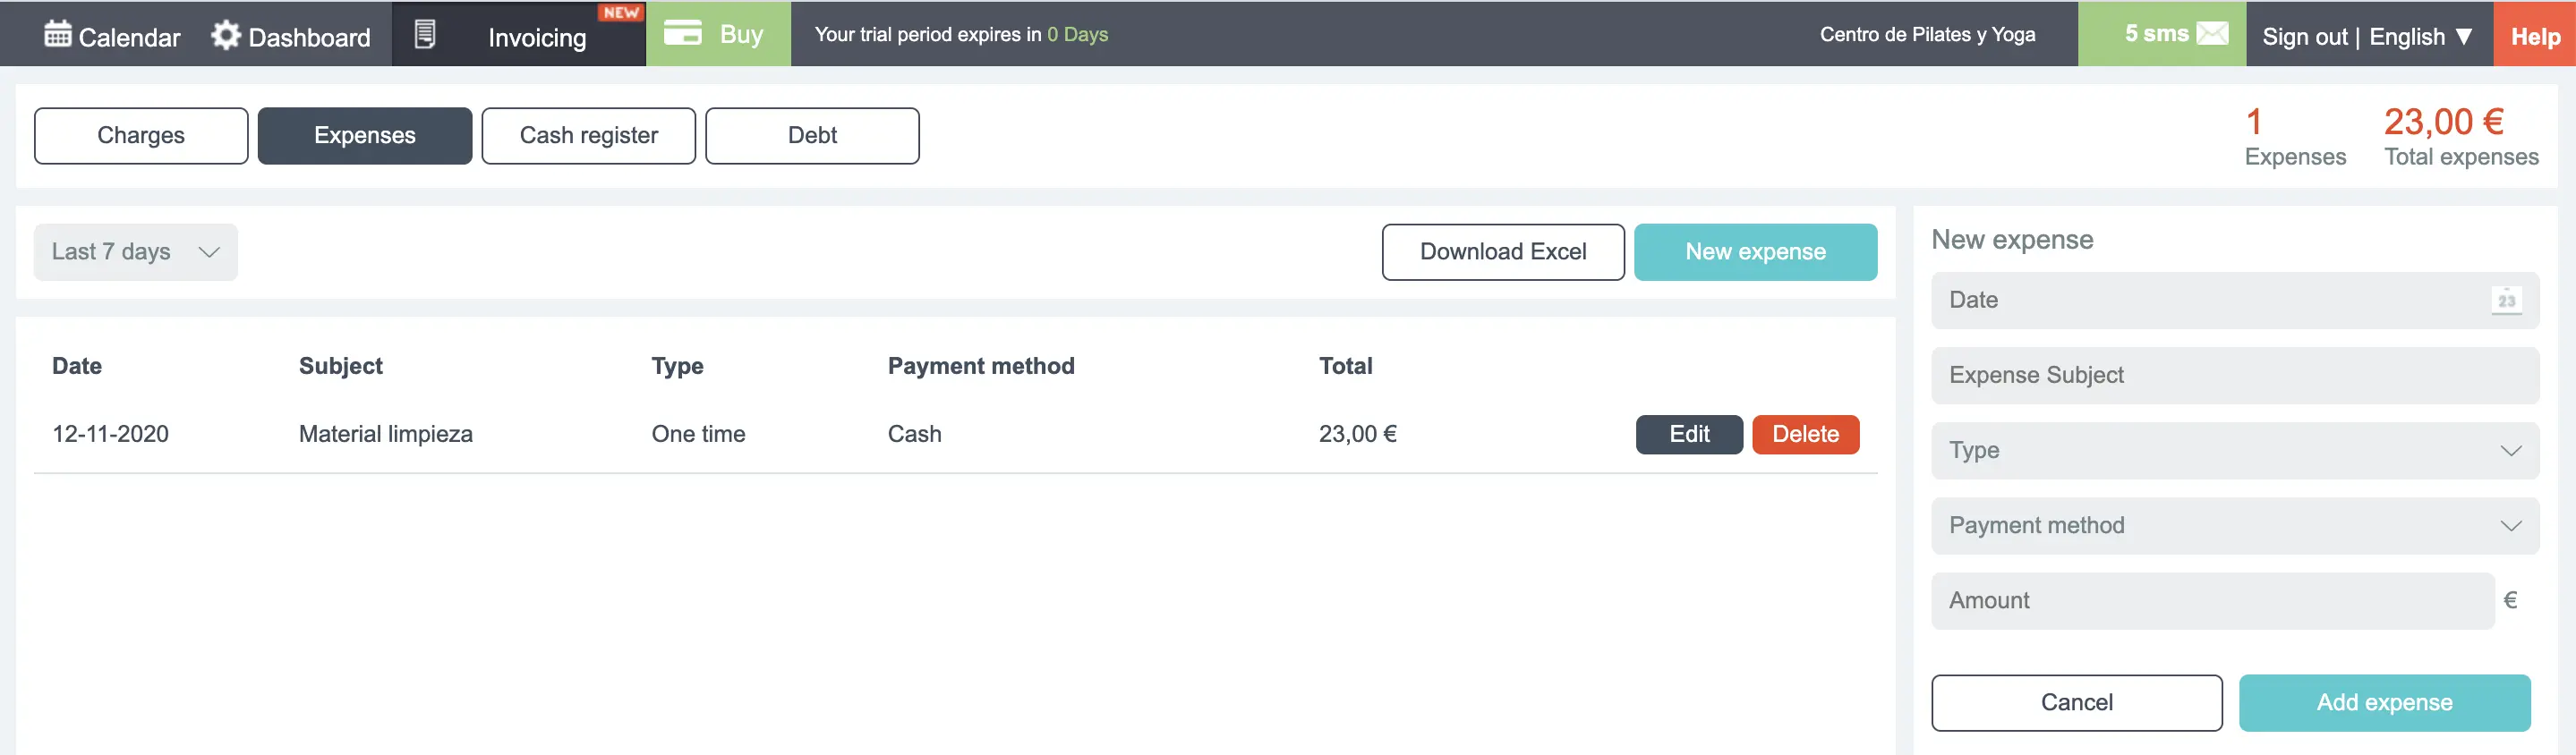Click the 5 sms indicator
The image size is (2576, 755).
click(2161, 34)
